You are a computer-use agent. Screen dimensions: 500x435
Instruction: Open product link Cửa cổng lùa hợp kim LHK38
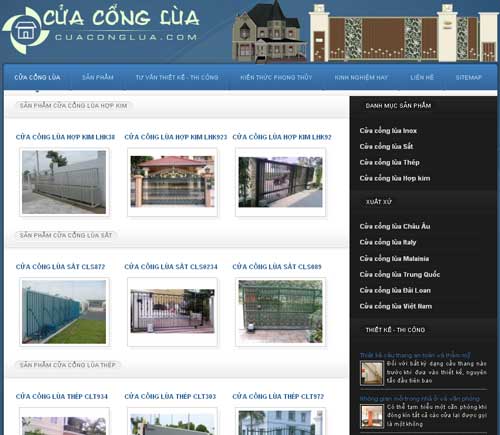click(65, 137)
